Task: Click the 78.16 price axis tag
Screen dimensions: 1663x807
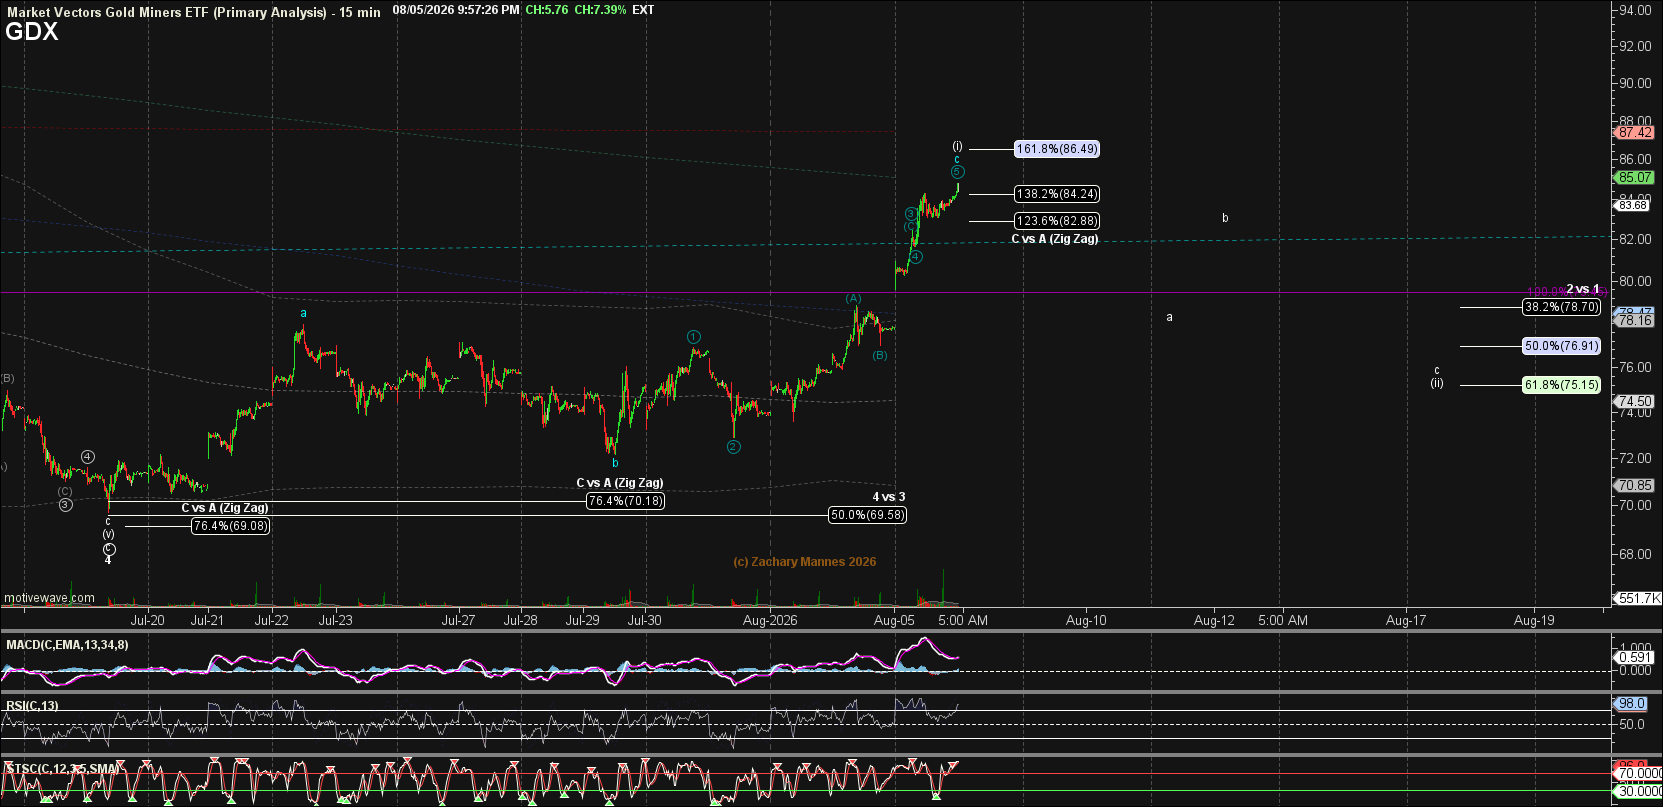Action: point(1635,321)
